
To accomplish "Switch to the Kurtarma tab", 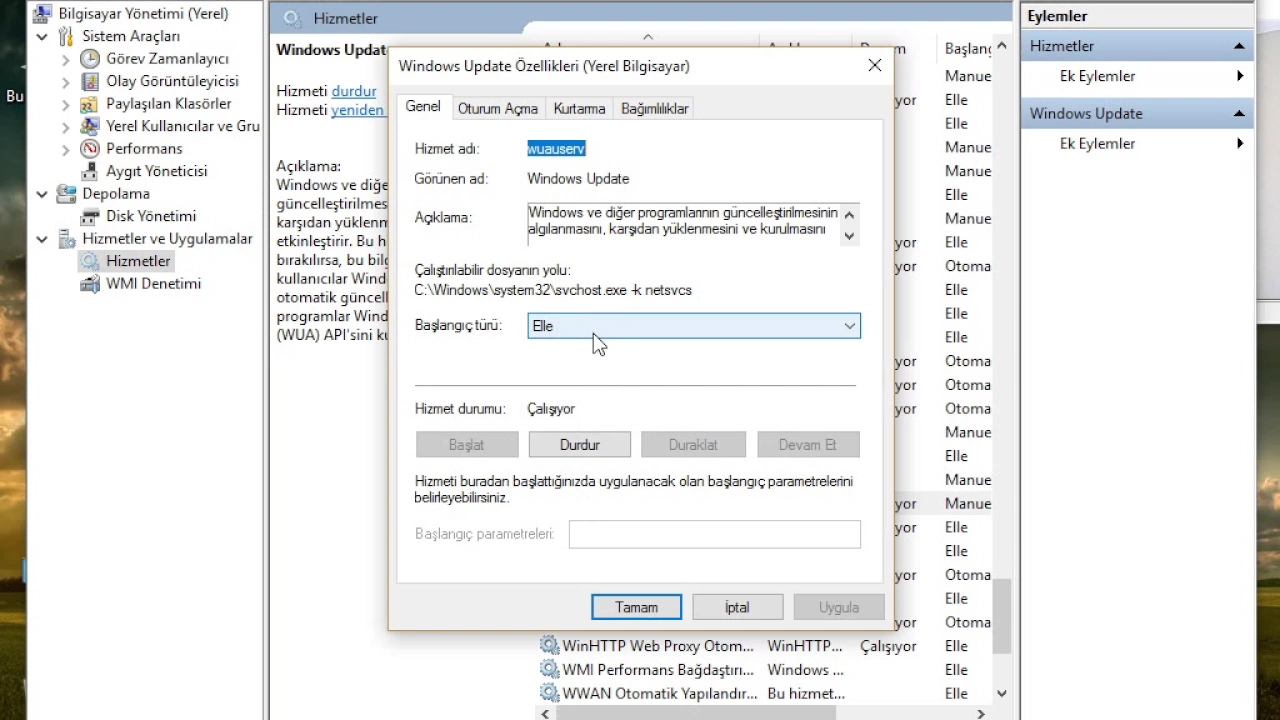I will coord(579,109).
